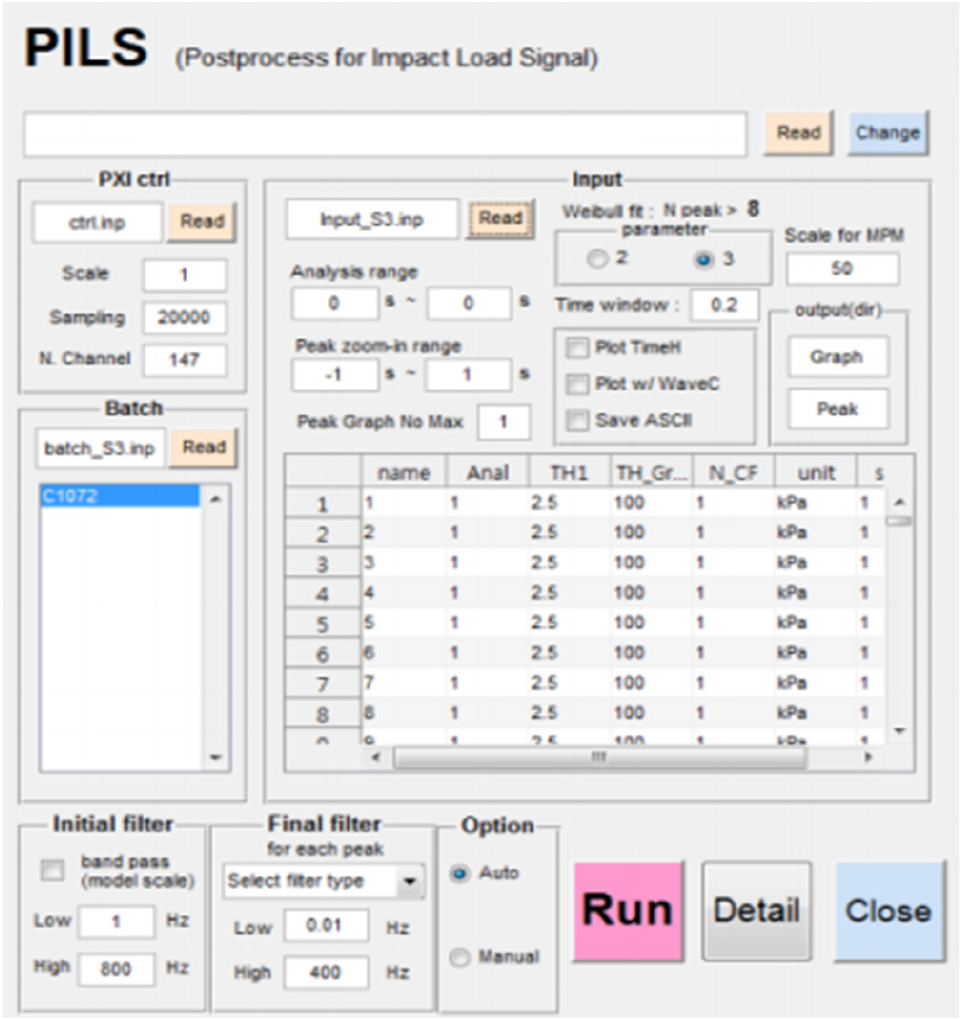This screenshot has height=1019, width=962.
Task: Click the table's horizontal scroll-left arrow
Action: pyautogui.click(x=376, y=757)
